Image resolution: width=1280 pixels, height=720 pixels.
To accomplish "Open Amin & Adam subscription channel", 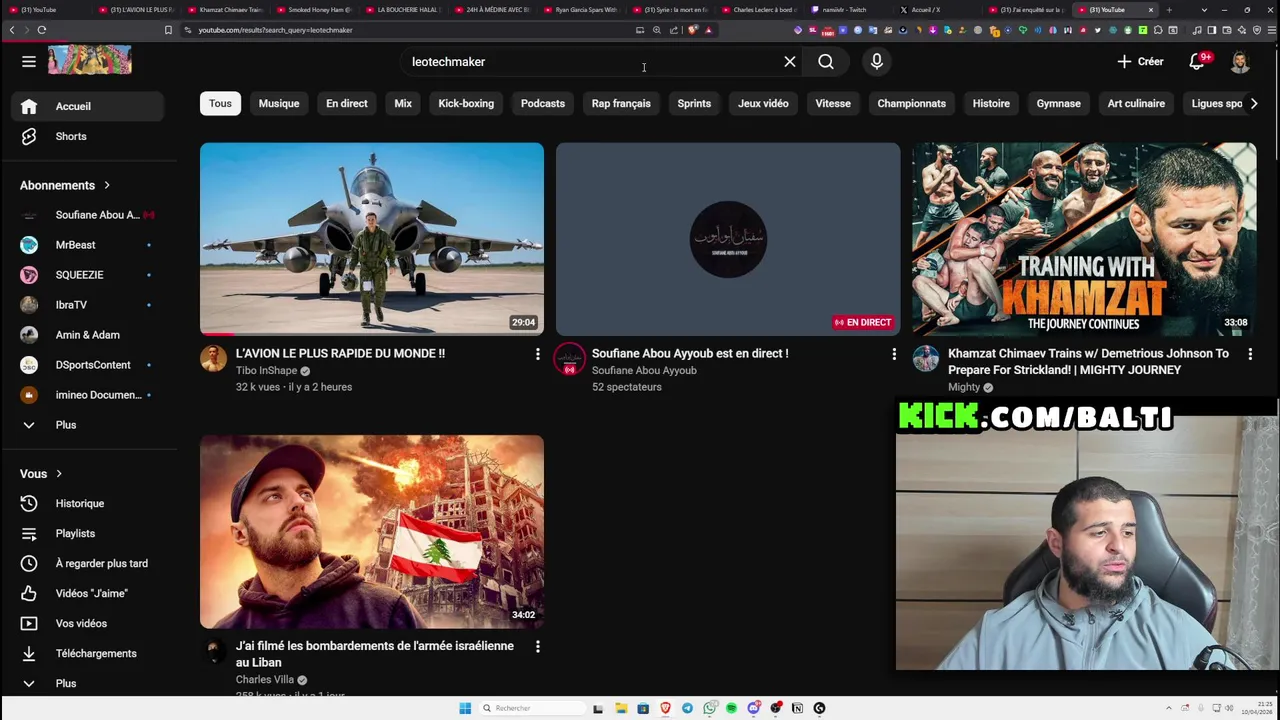I will [88, 335].
